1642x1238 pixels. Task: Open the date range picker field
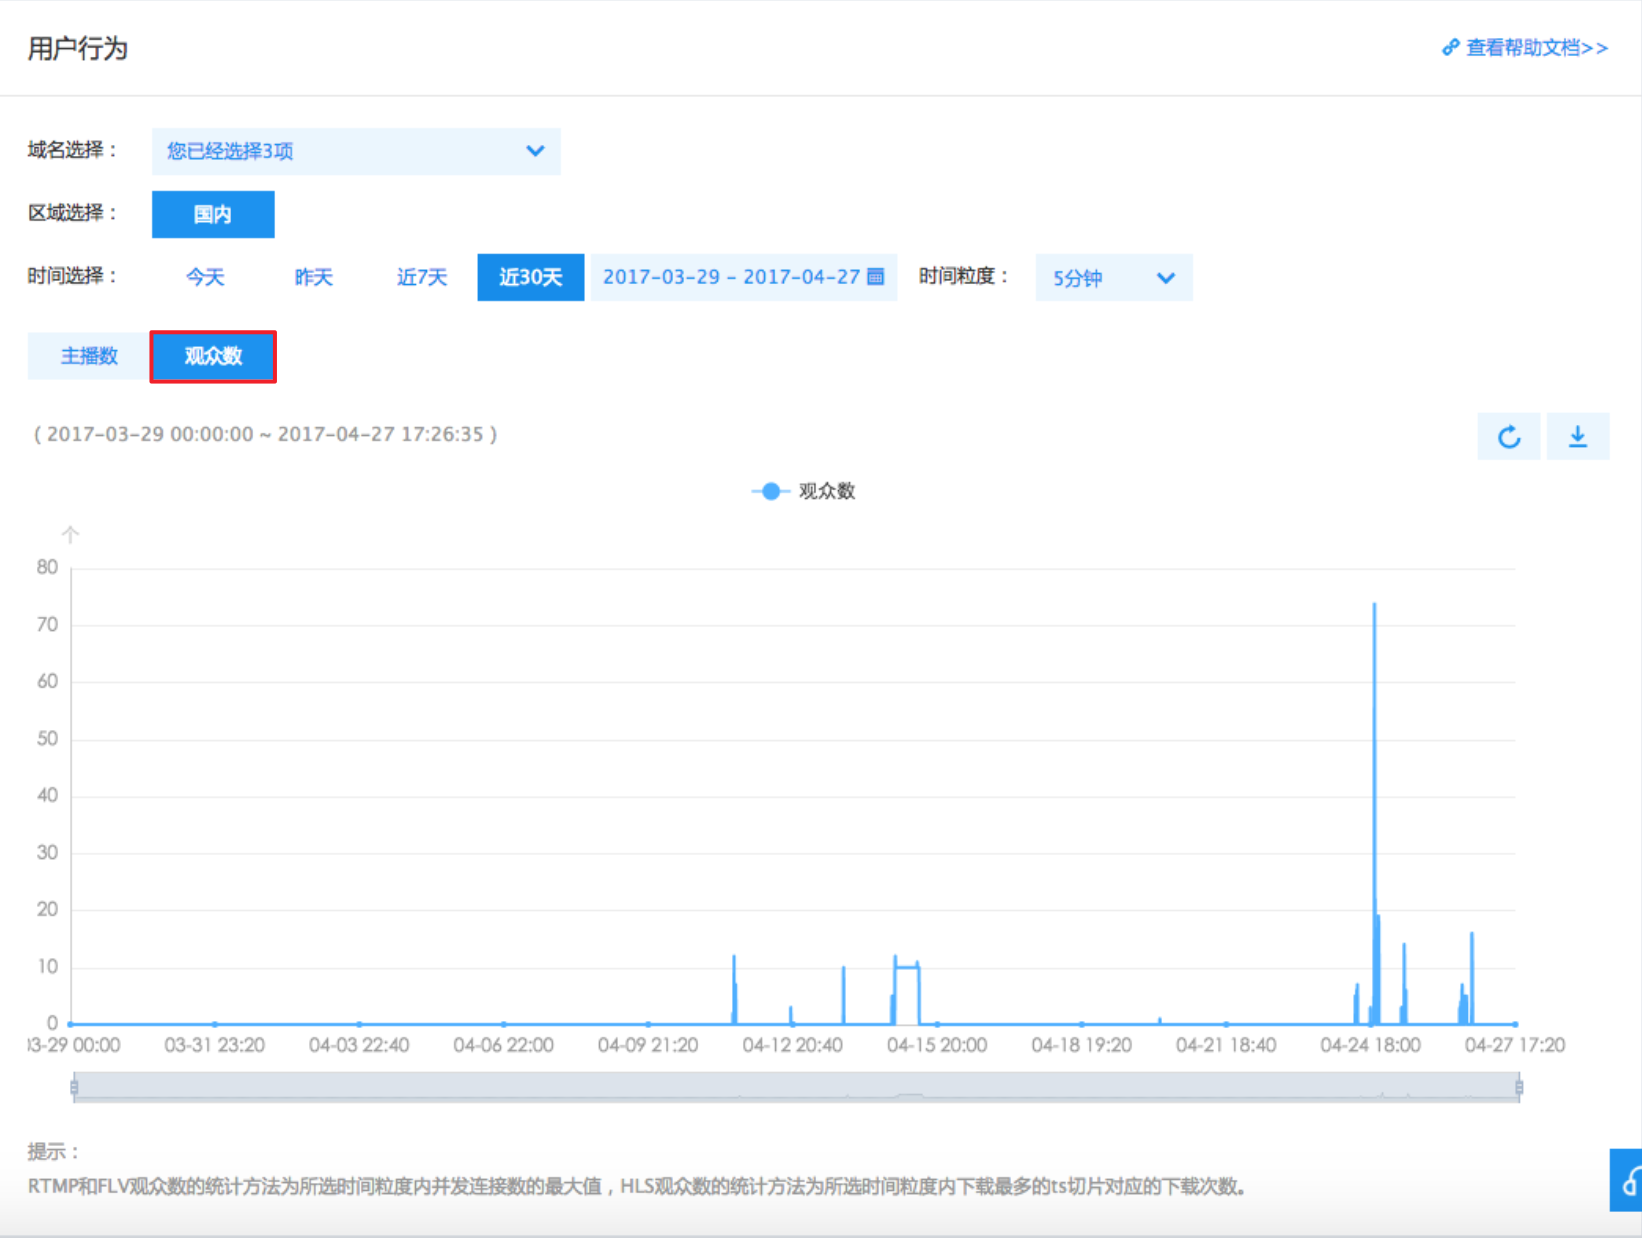743,277
